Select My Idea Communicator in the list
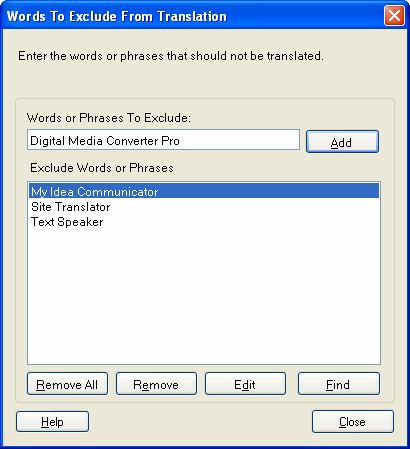The height and width of the screenshot is (449, 410). 204,191
